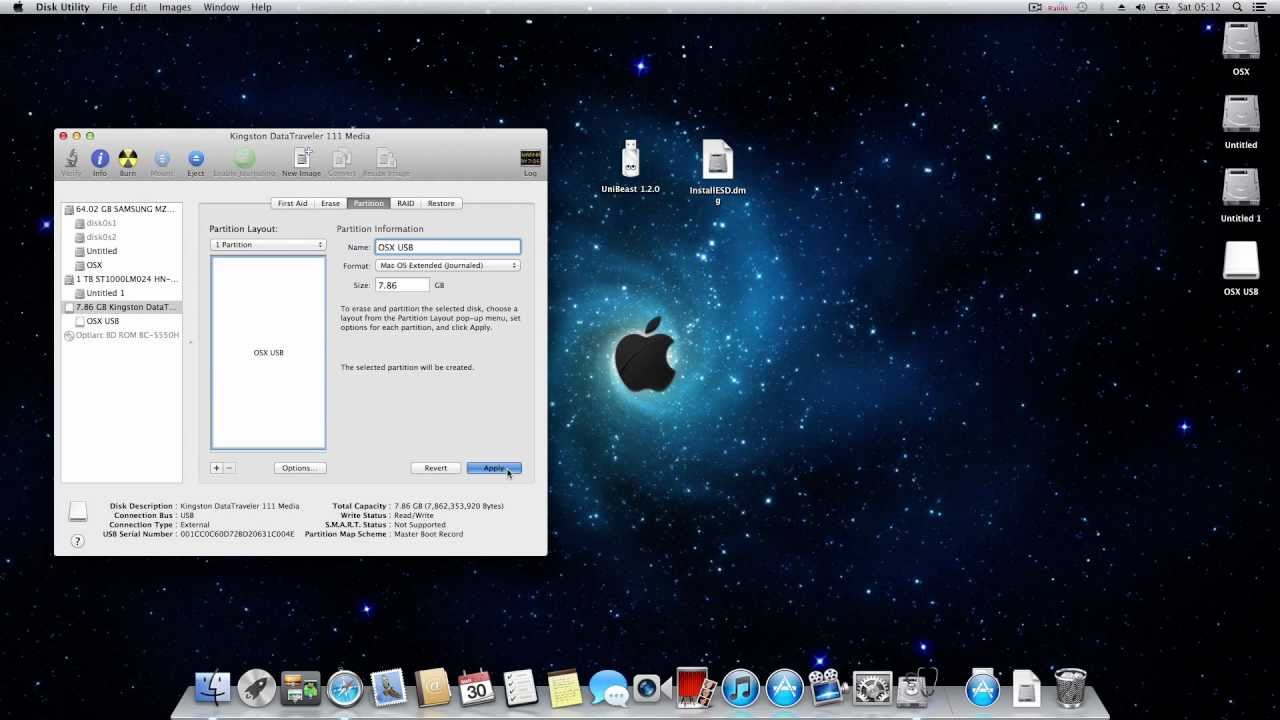Open the Log from the toolbar
This screenshot has width=1280, height=720.
click(x=531, y=162)
